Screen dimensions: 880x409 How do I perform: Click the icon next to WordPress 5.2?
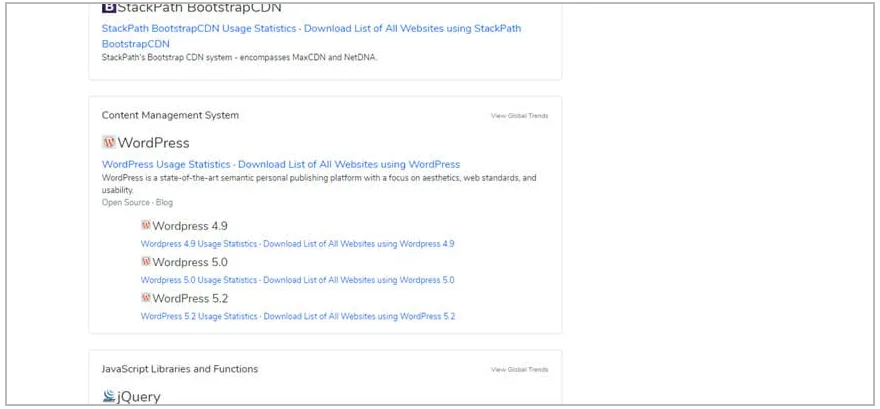click(x=146, y=297)
